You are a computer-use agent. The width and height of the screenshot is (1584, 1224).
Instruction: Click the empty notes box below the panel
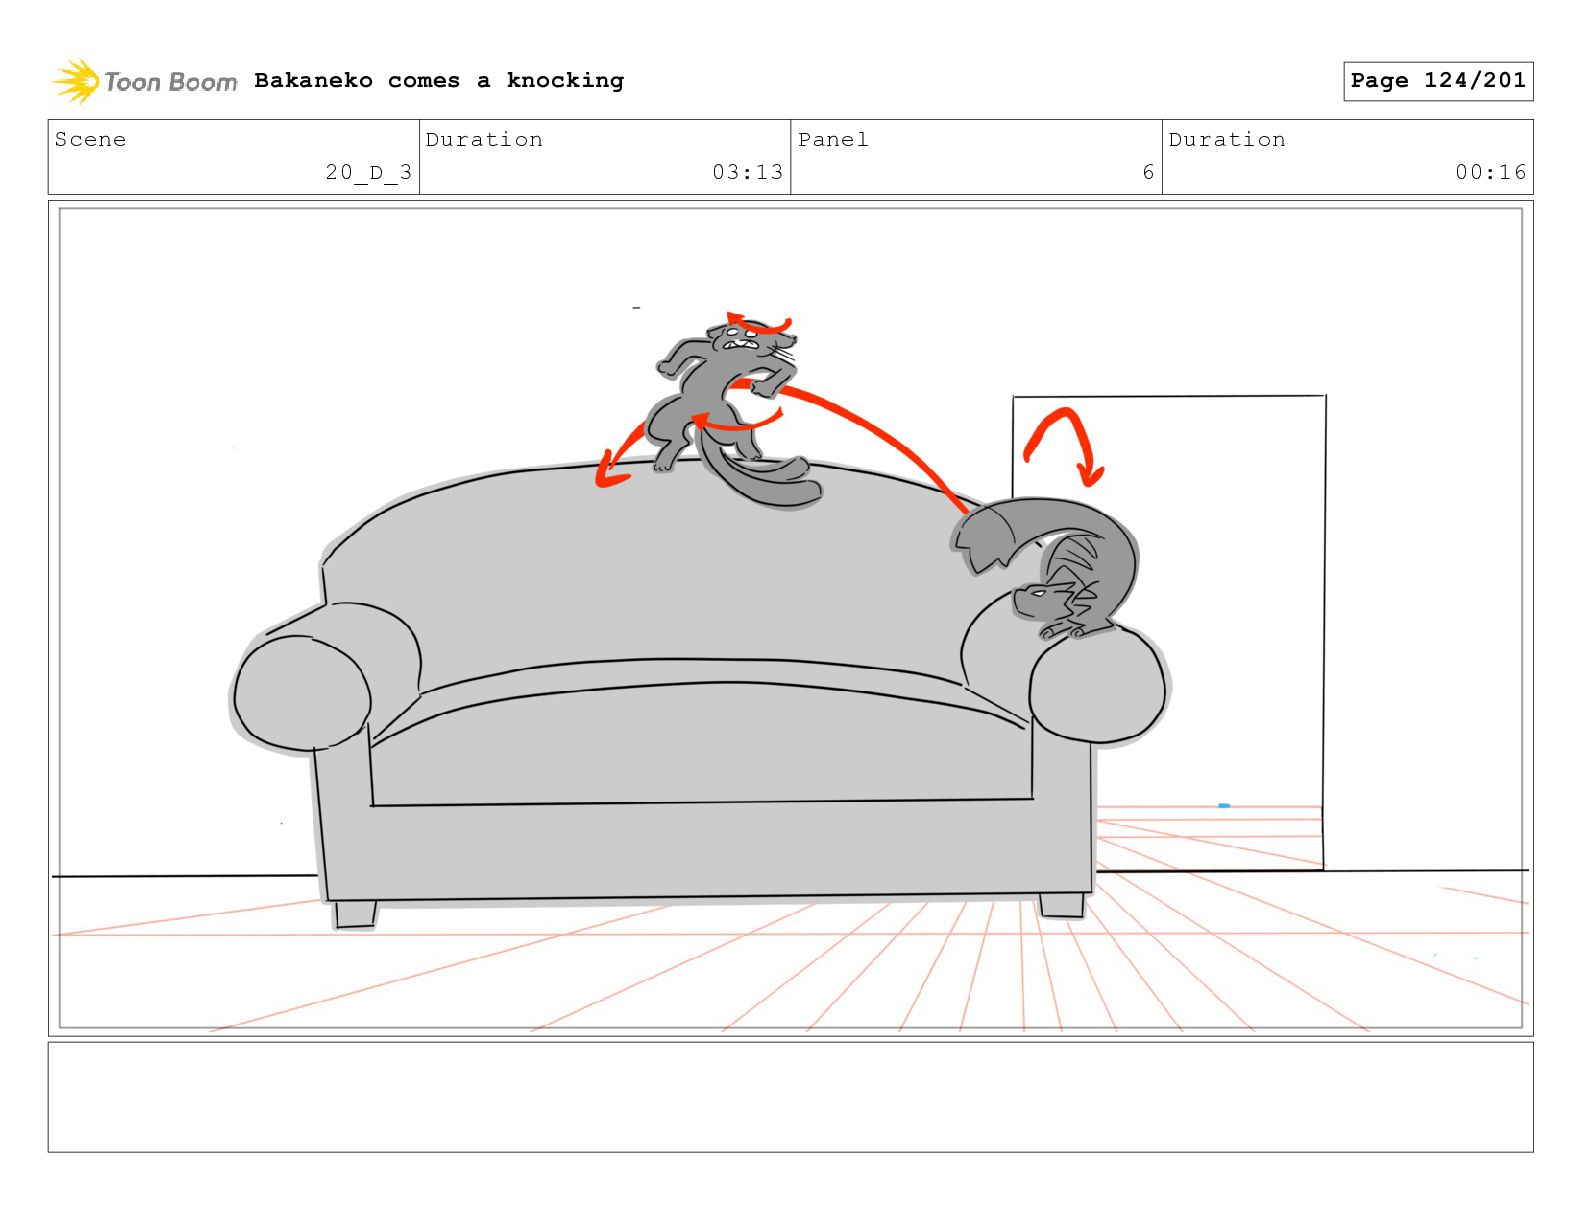coord(790,1097)
